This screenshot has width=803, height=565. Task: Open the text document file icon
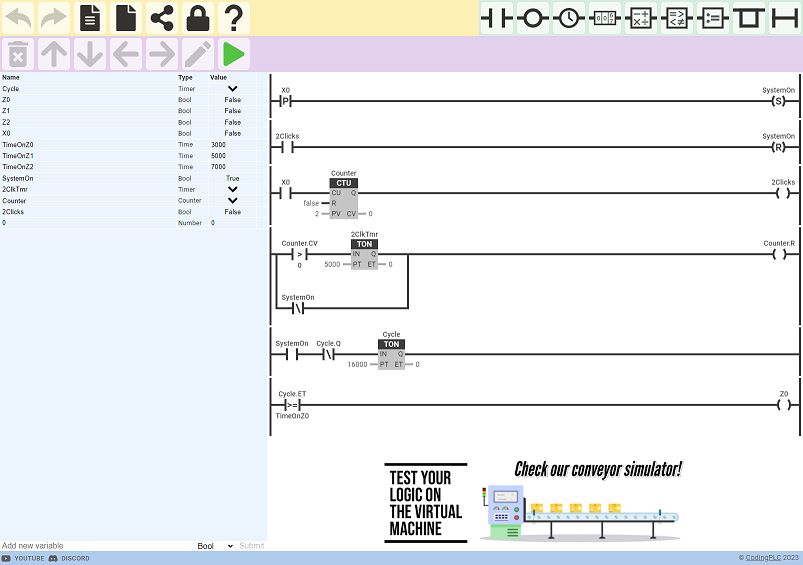tap(90, 18)
